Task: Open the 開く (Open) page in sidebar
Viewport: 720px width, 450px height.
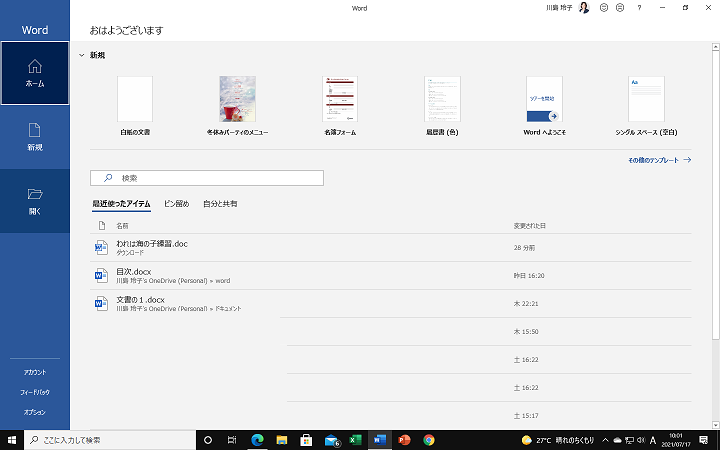Action: [x=35, y=201]
